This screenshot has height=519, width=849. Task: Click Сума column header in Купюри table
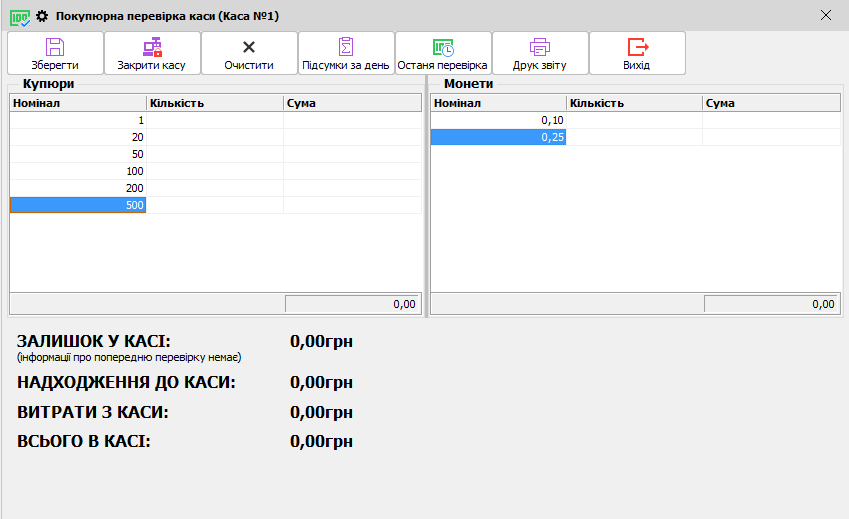tap(352, 103)
